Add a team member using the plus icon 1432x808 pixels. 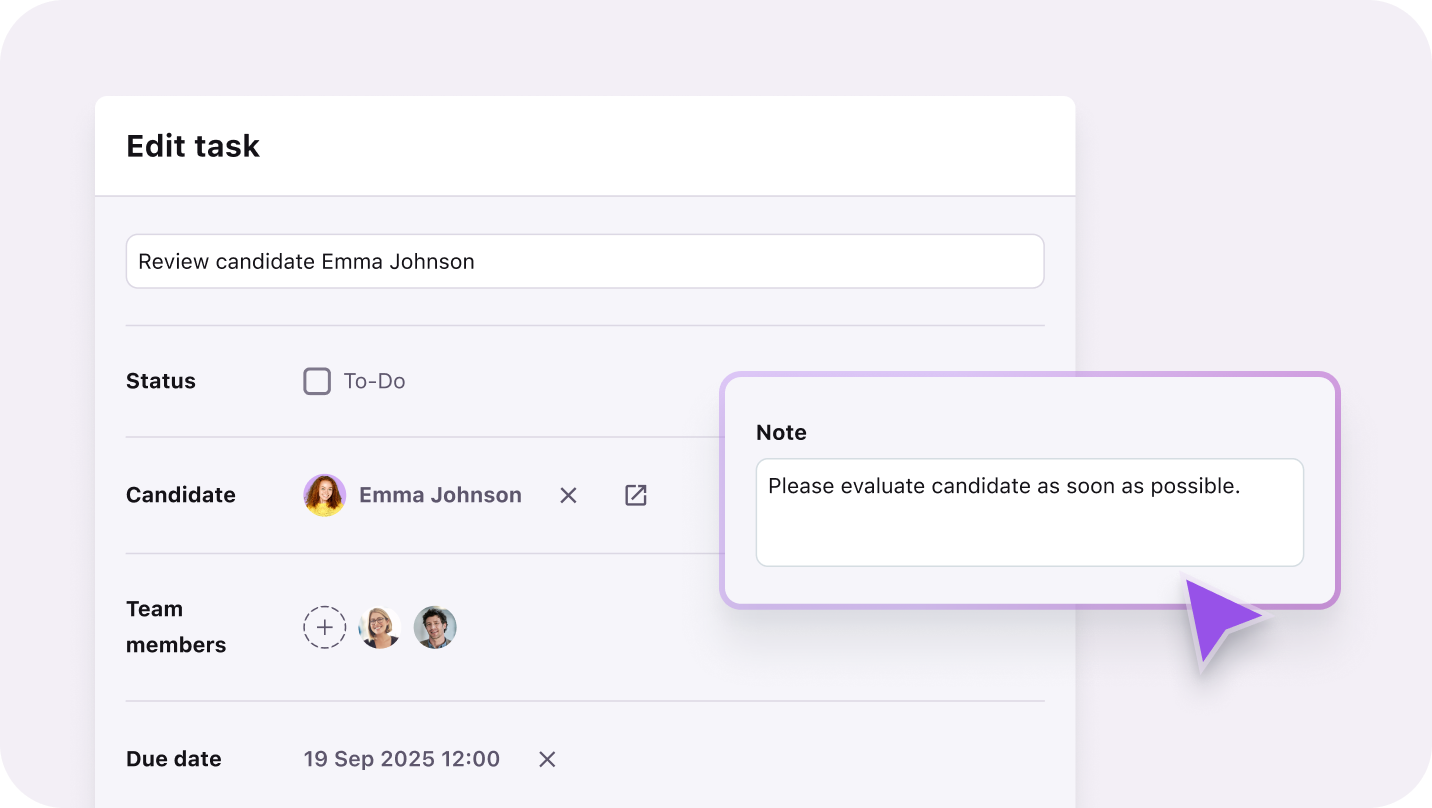pos(324,627)
